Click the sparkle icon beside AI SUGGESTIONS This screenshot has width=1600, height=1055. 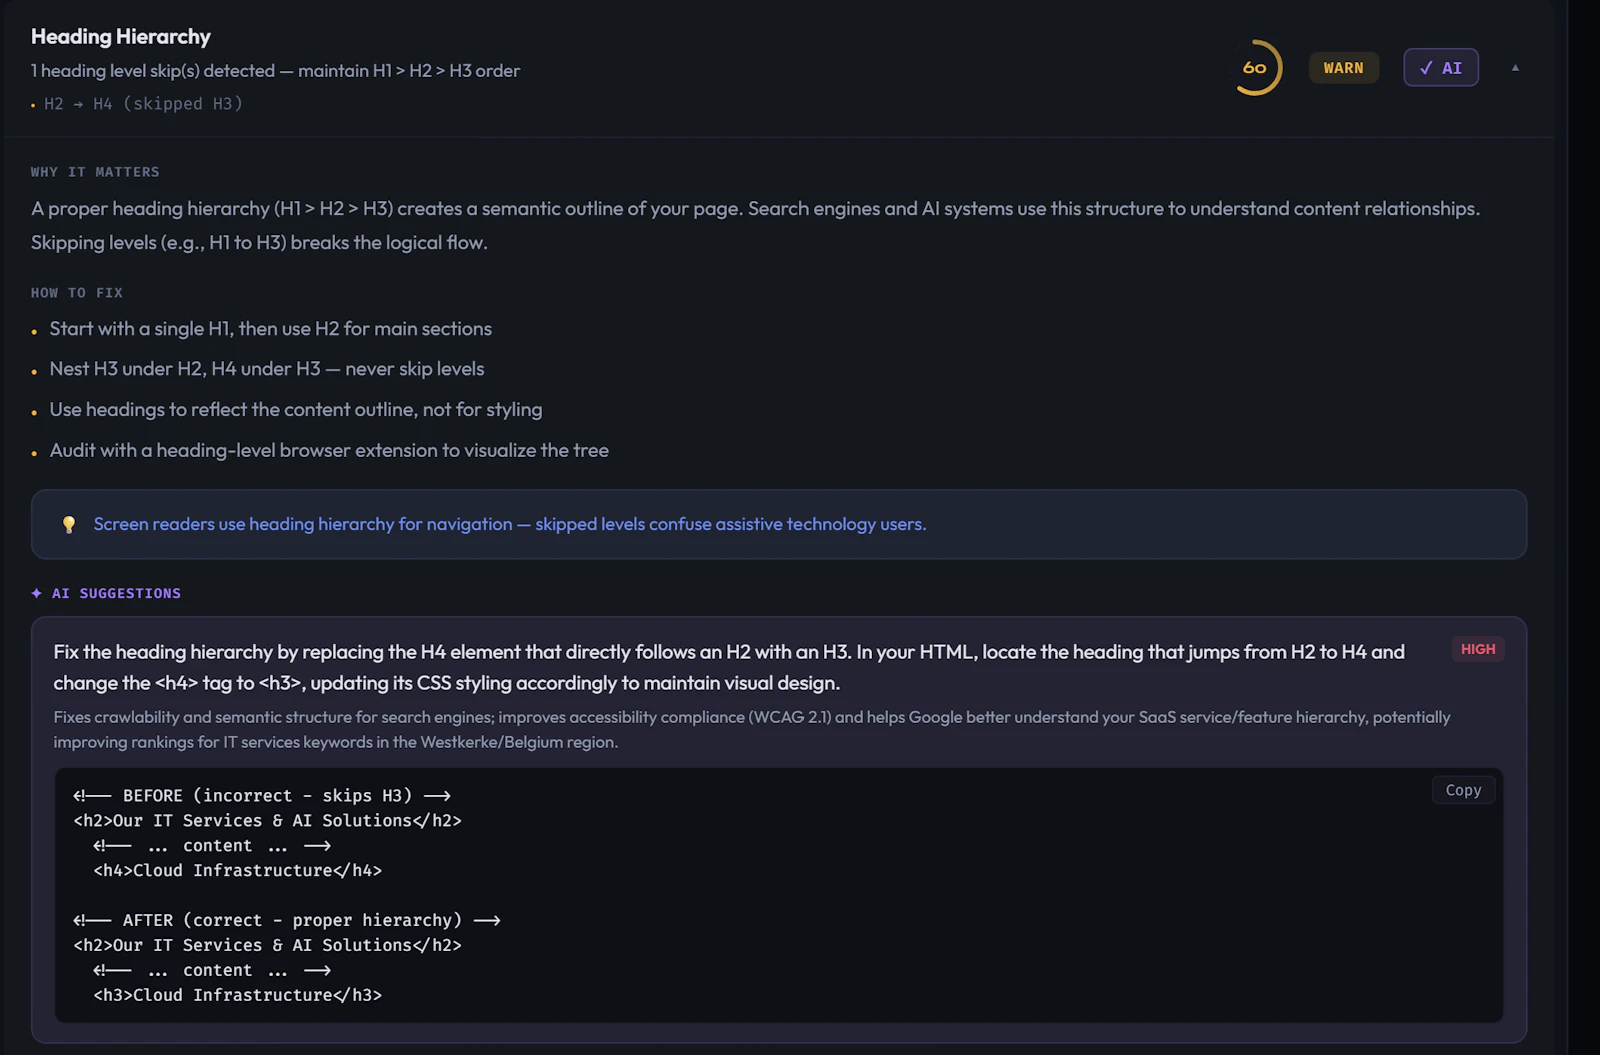(x=38, y=592)
